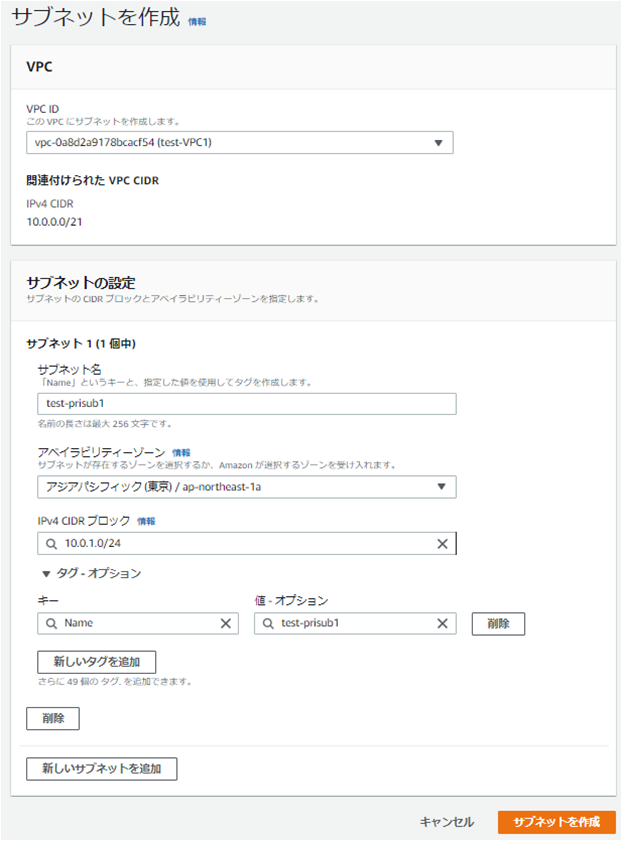Screen dimensions: 622x841
Task: Open the Availability Zone dropdown ap-northeast-1a
Action: pos(247,487)
